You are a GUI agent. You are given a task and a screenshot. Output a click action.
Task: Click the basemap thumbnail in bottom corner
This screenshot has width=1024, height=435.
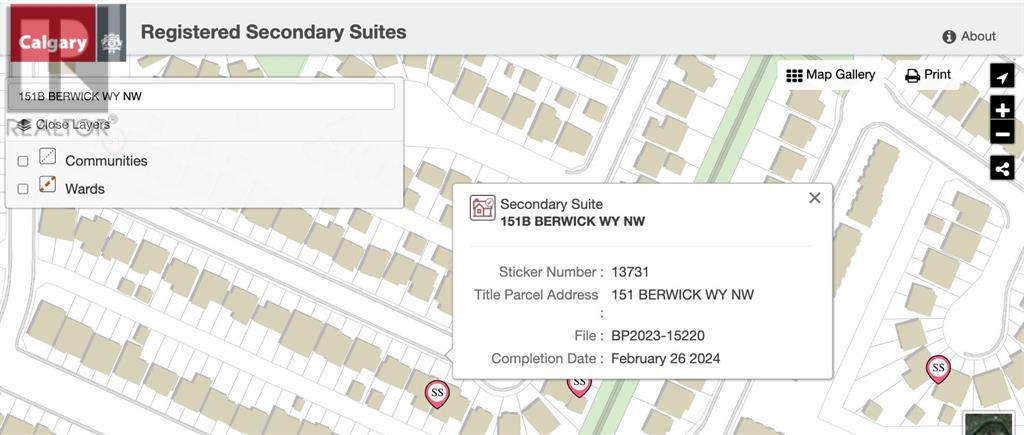[989, 424]
